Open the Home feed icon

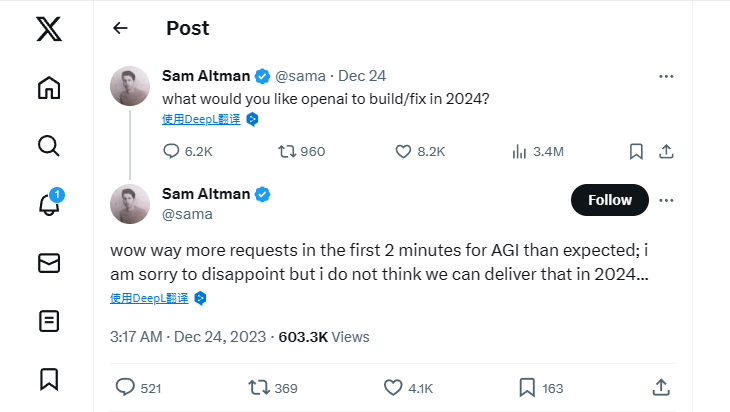click(x=48, y=88)
